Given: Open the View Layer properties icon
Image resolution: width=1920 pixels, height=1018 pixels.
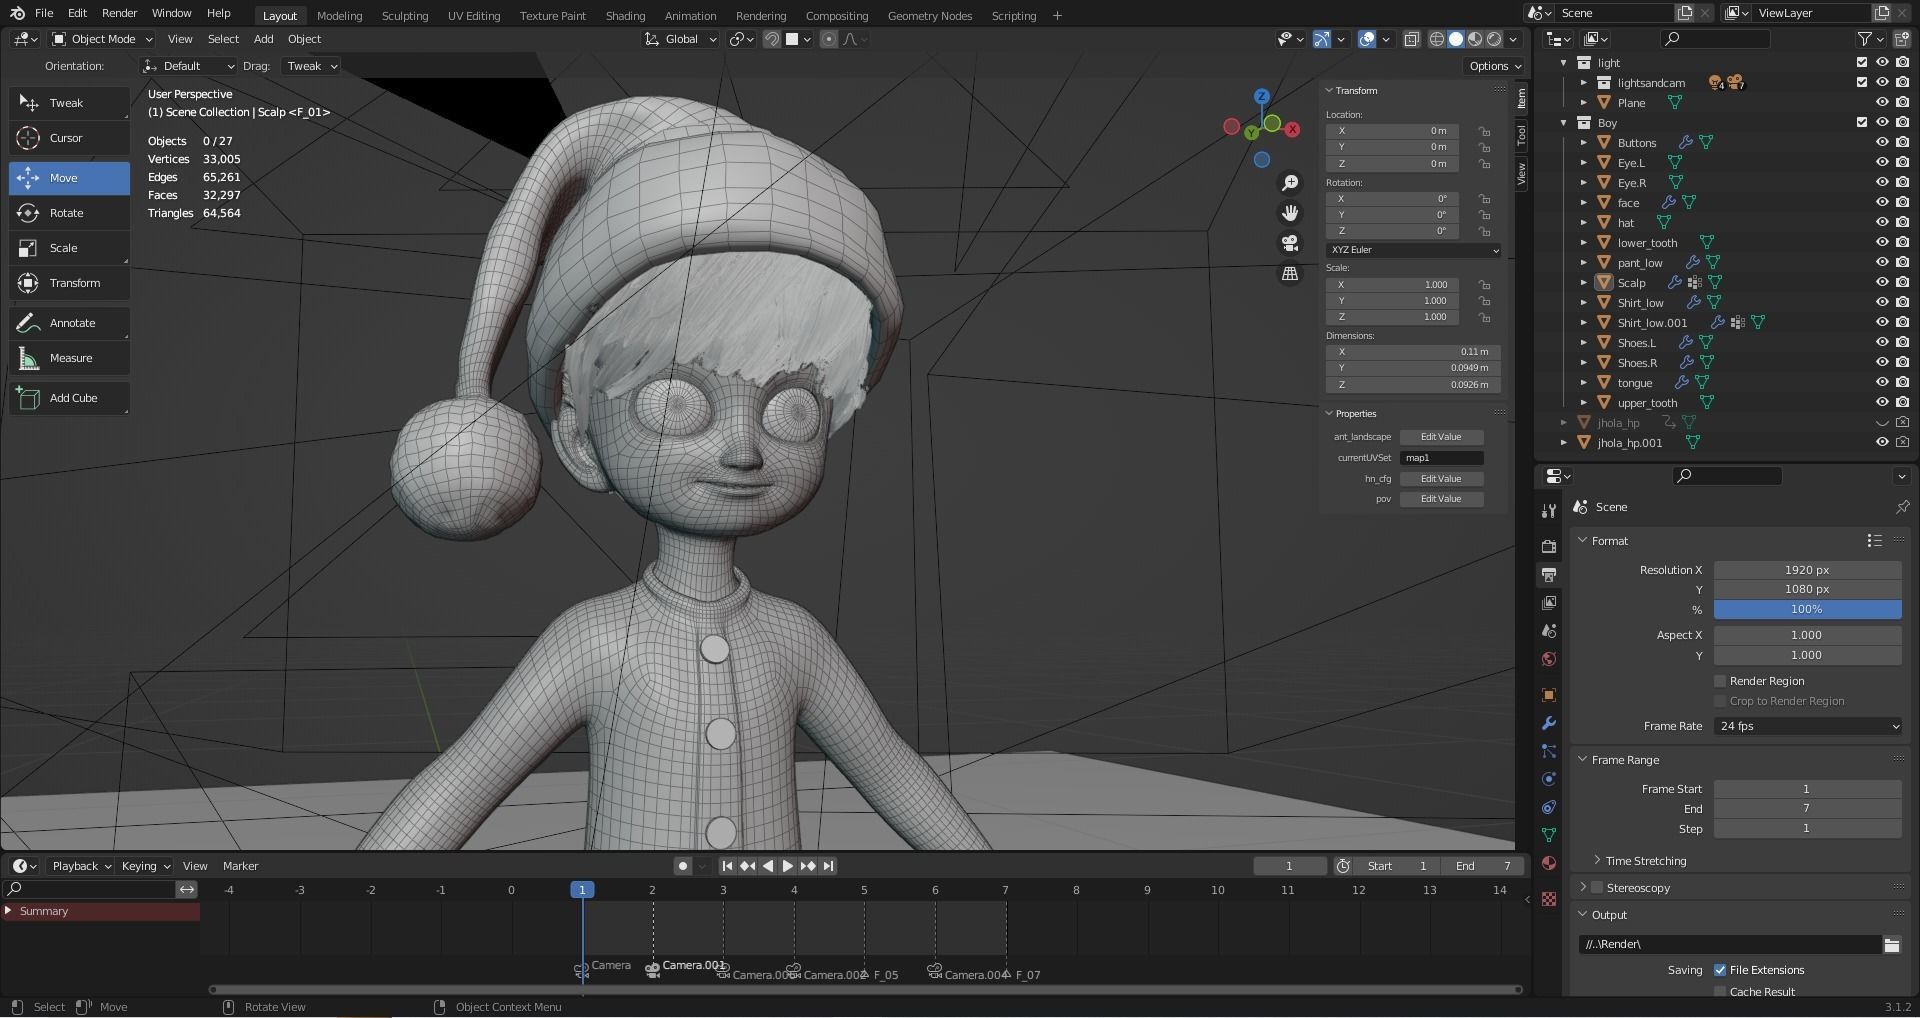Looking at the screenshot, I should click(1549, 603).
